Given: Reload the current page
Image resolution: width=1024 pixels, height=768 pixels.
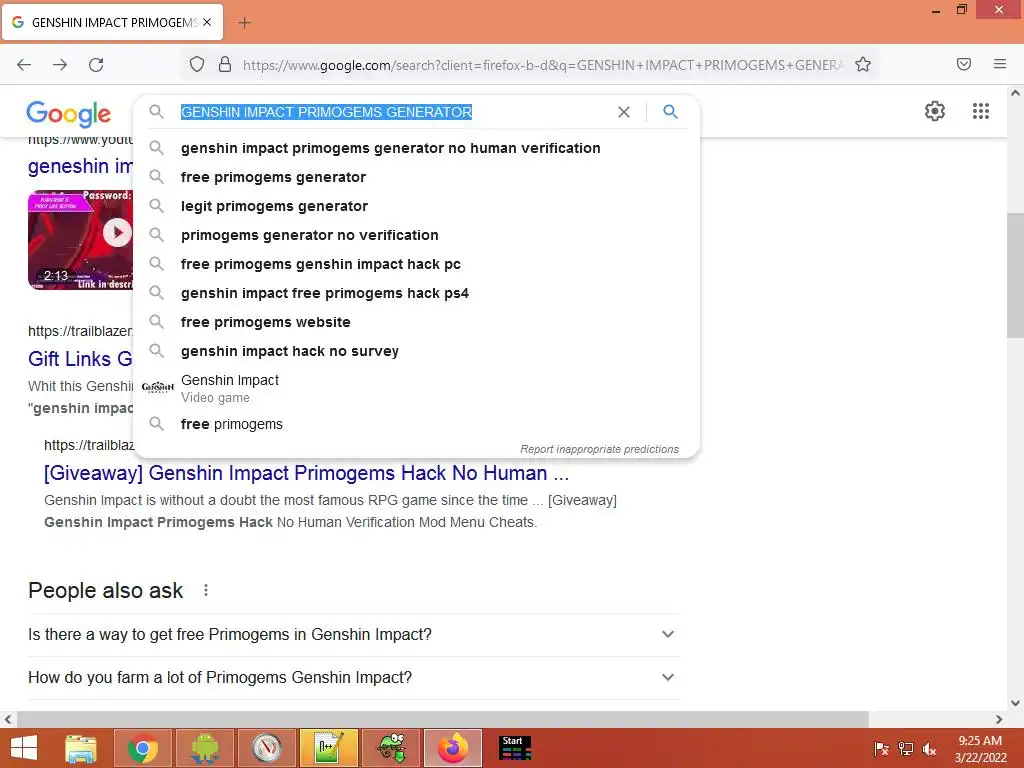Looking at the screenshot, I should tap(96, 65).
